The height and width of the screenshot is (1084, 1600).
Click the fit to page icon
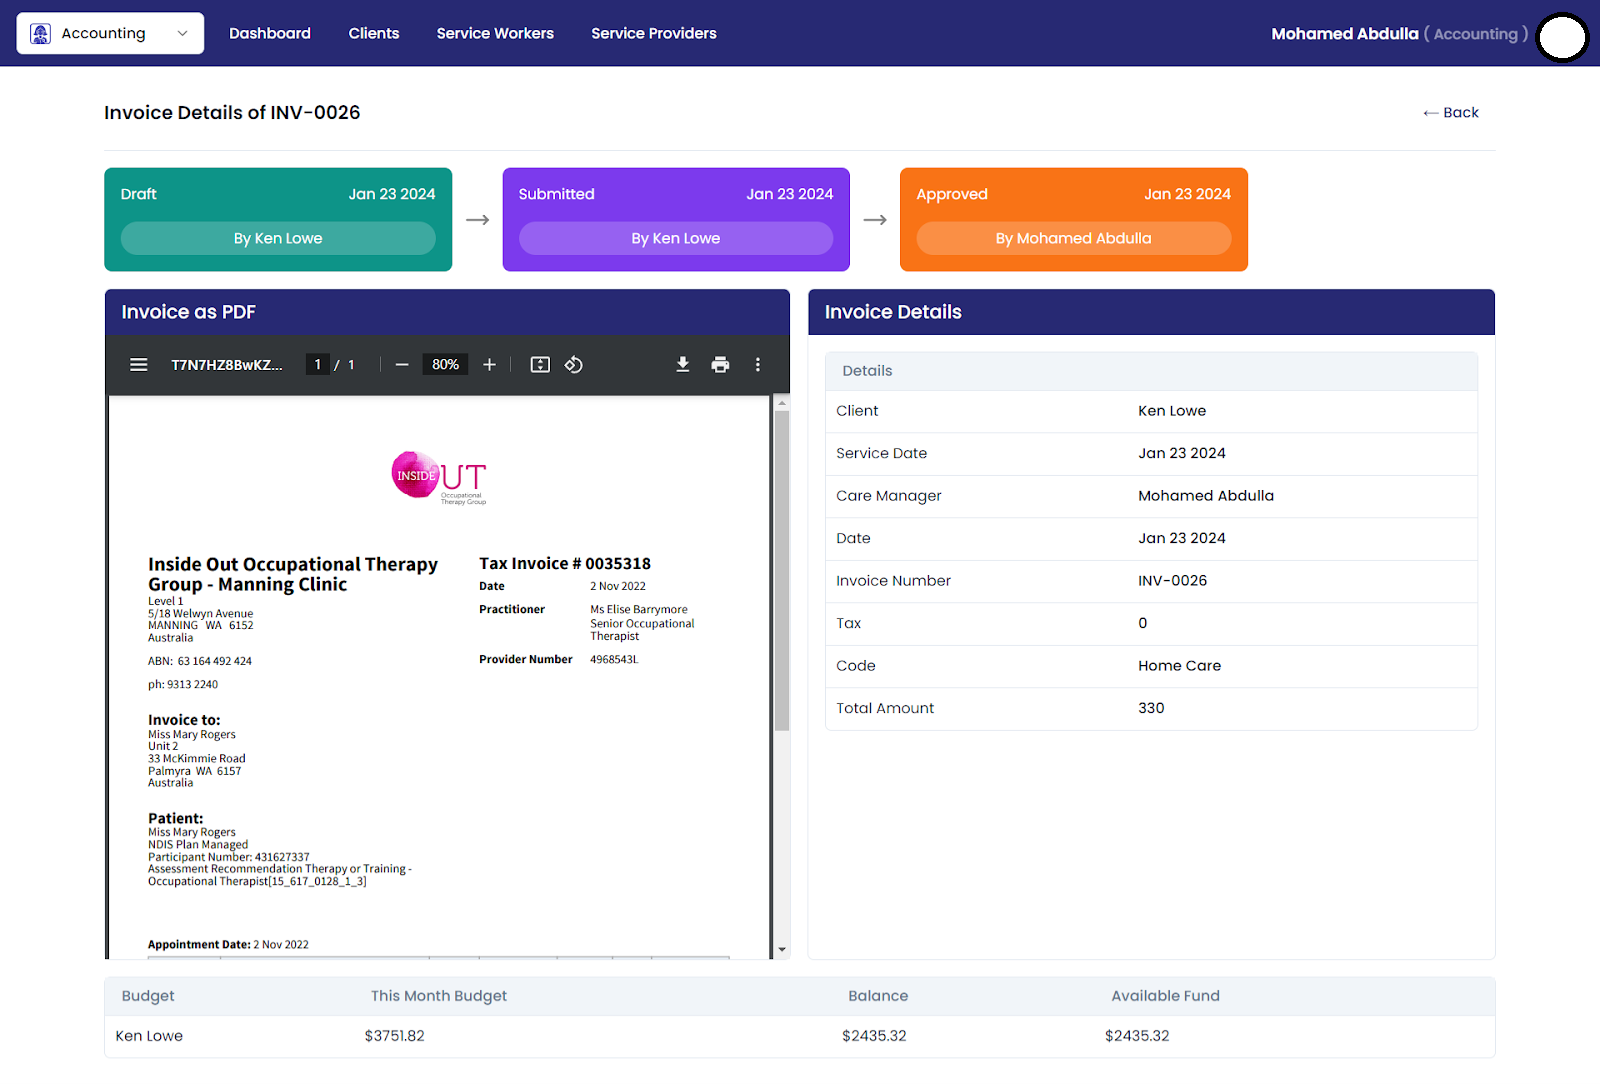(x=540, y=365)
